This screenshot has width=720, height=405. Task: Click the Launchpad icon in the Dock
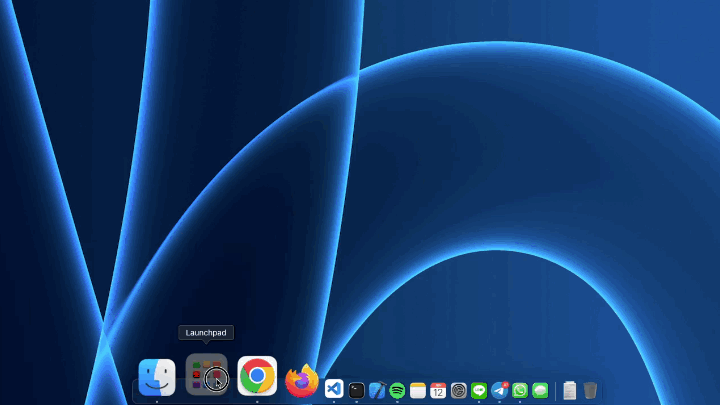207,376
